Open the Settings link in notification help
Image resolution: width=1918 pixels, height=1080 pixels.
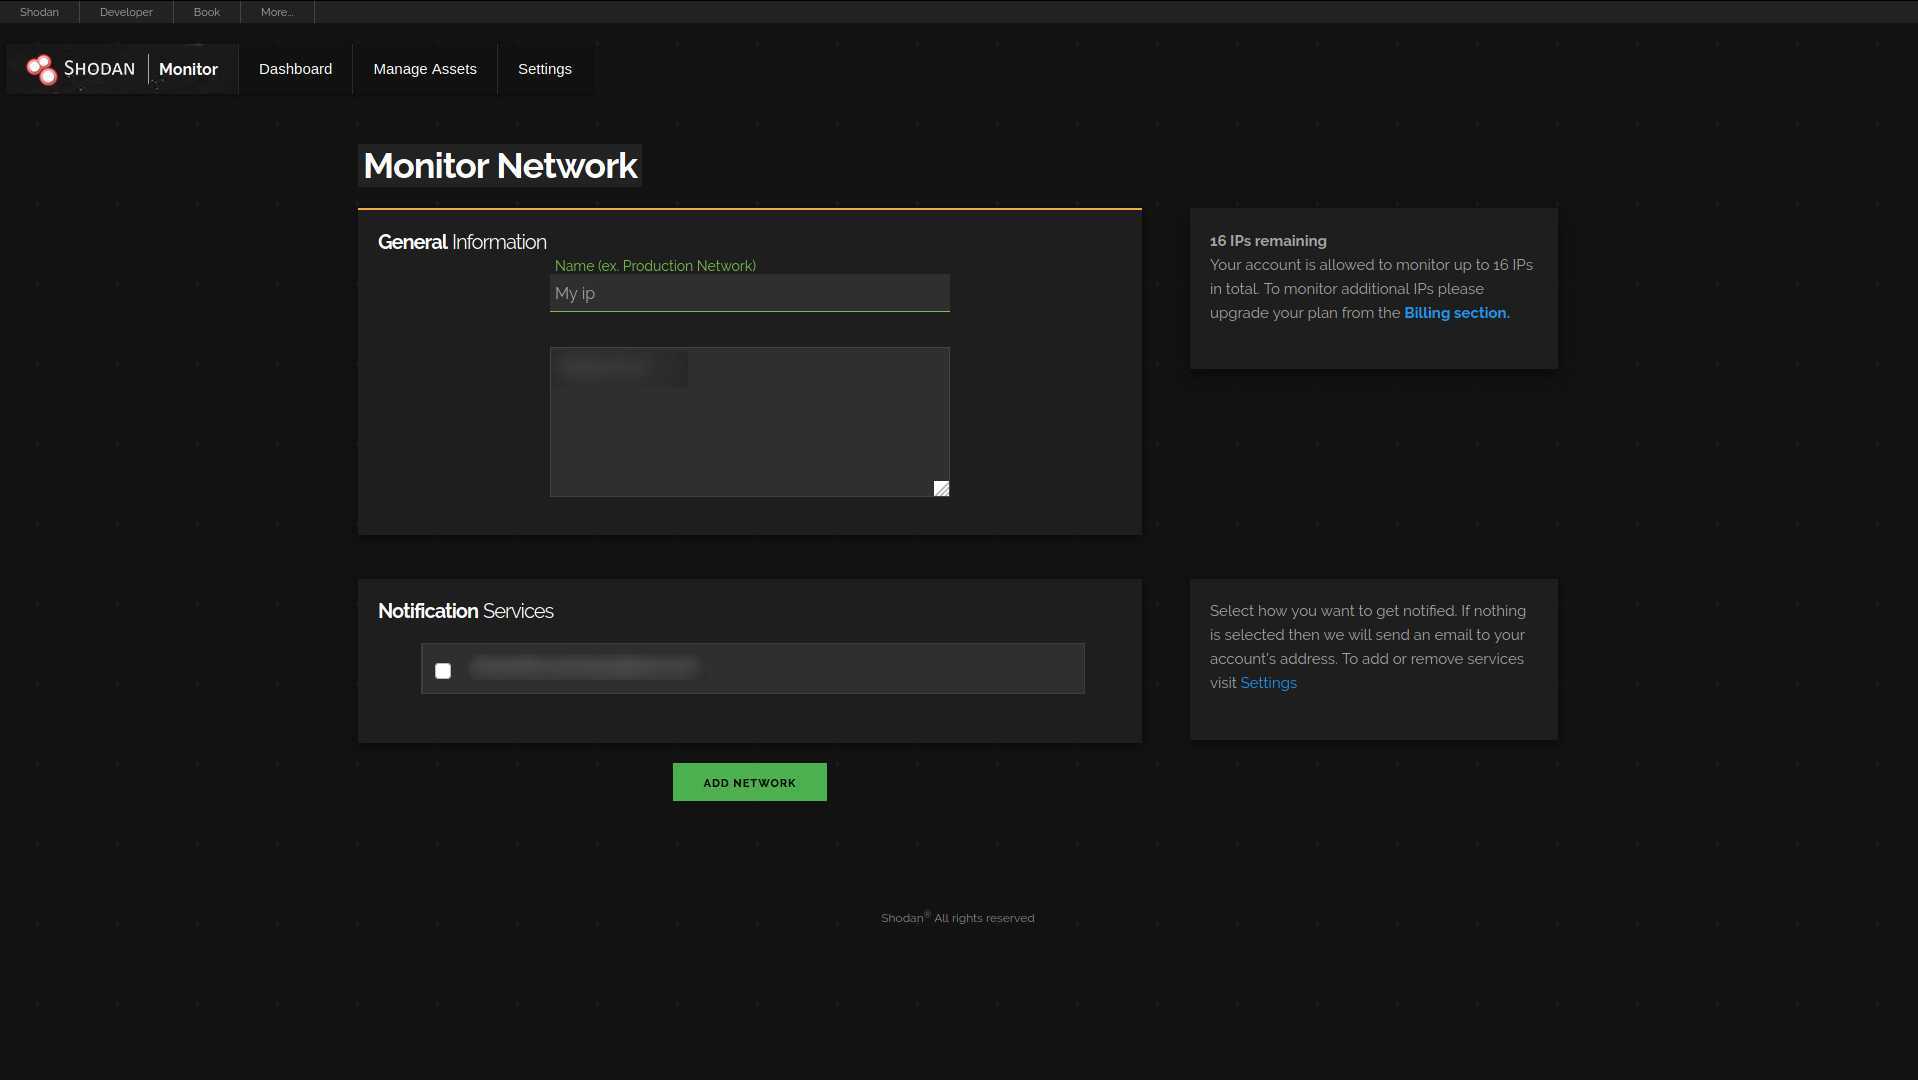pos(1268,683)
